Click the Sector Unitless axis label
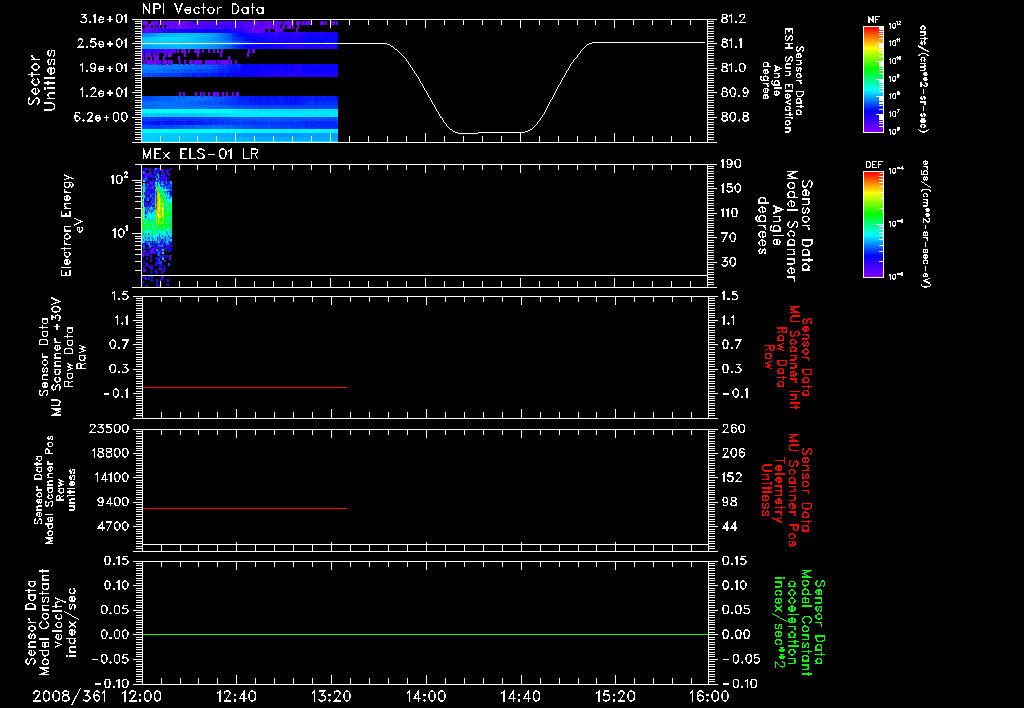This screenshot has height=708, width=1024. pyautogui.click(x=42, y=80)
